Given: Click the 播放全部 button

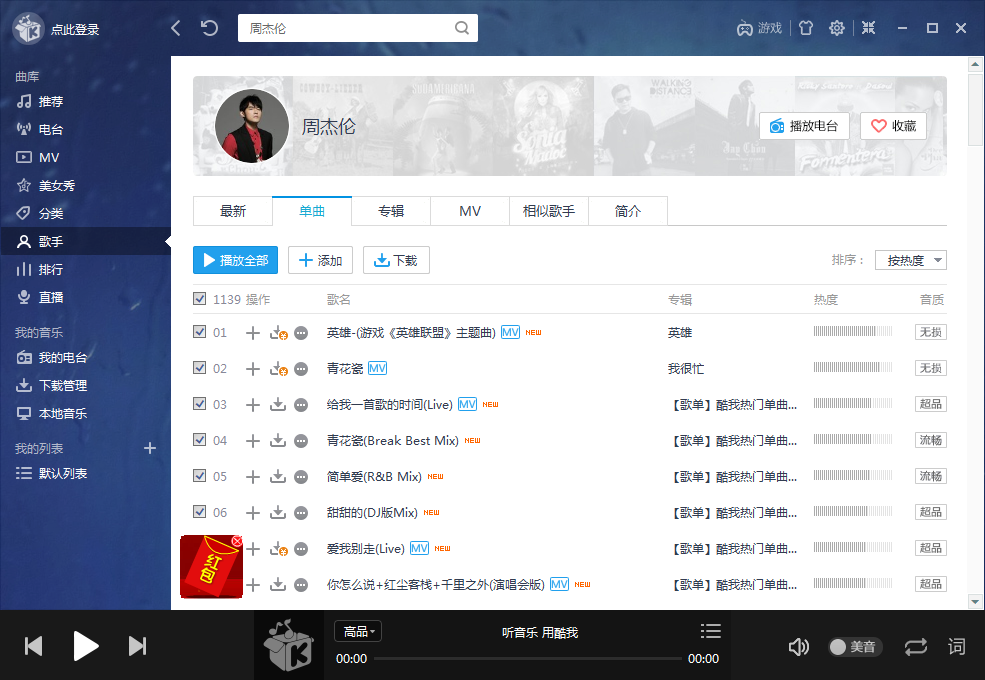Looking at the screenshot, I should coord(235,260).
